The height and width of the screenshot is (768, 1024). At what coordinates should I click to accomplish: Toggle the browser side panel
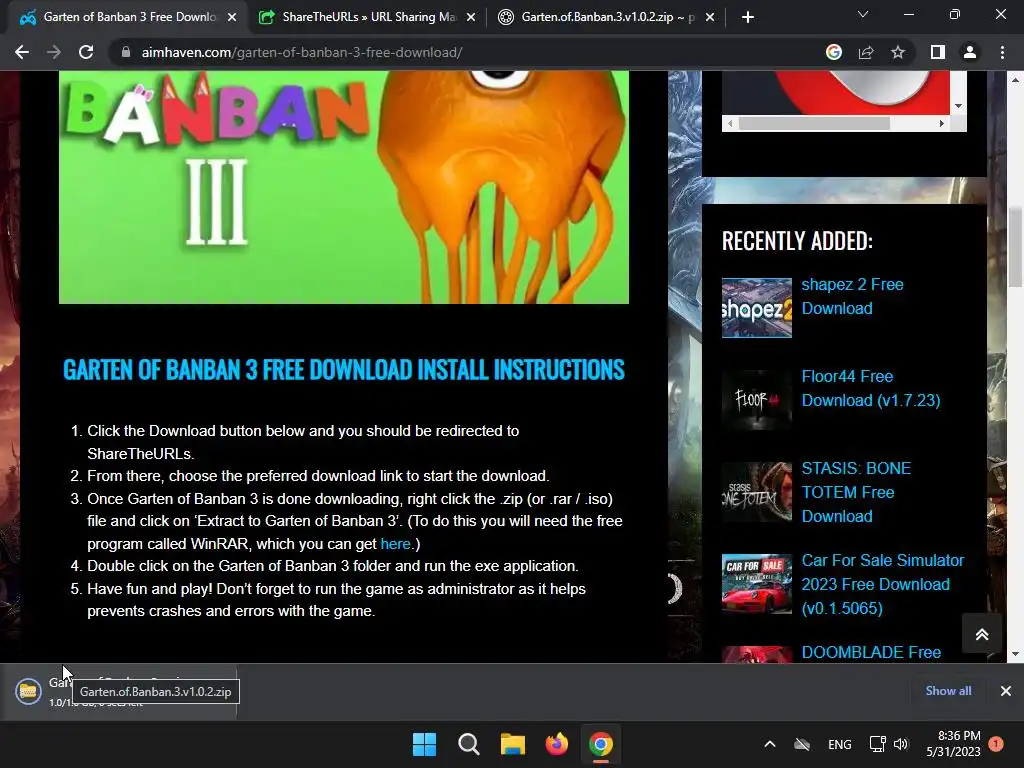[x=938, y=52]
